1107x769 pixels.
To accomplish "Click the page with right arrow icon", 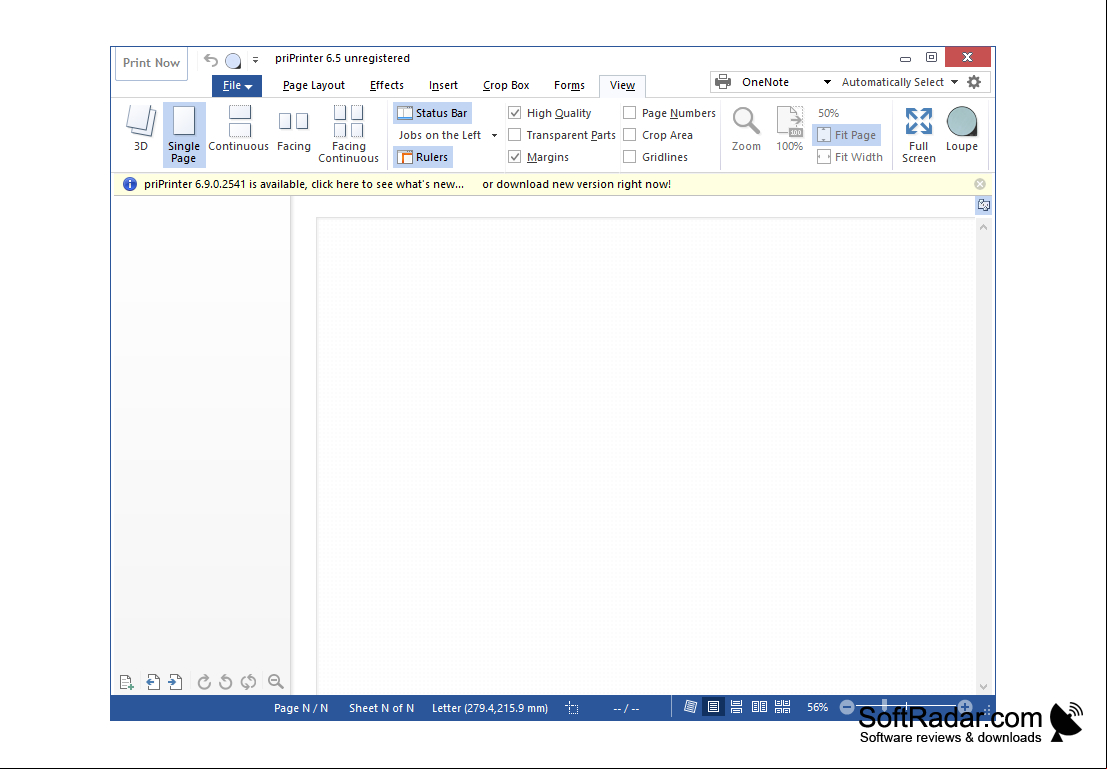I will (x=175, y=681).
